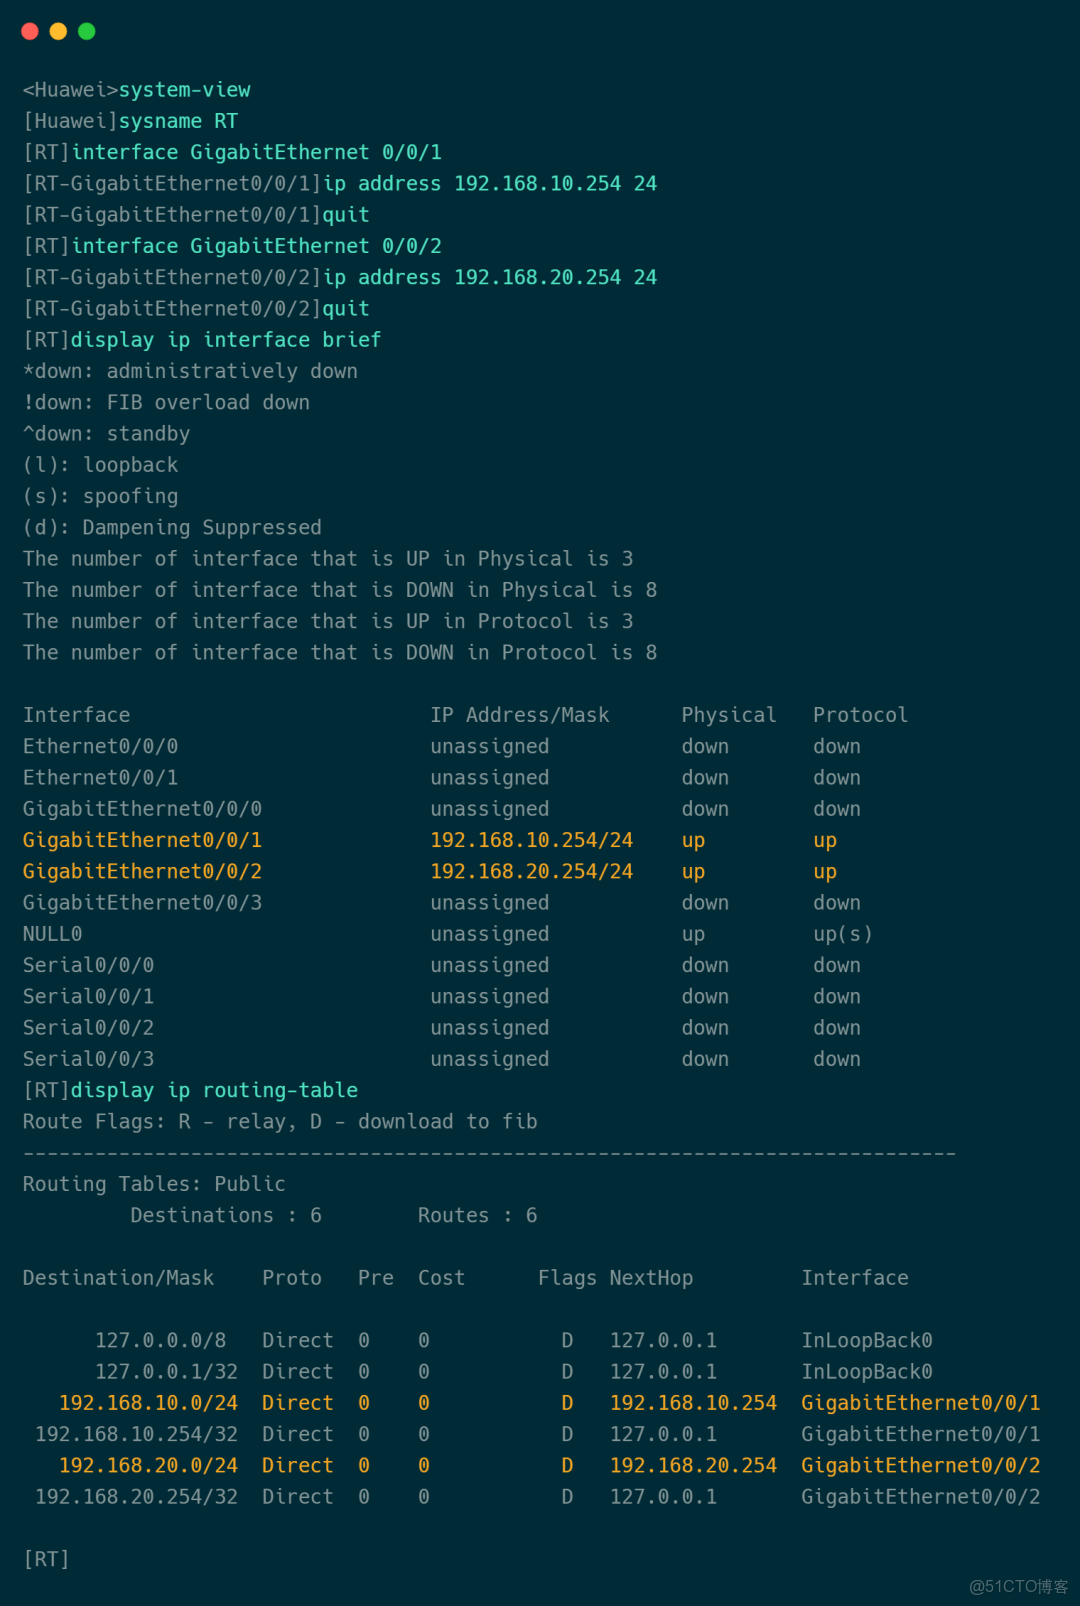Click the yellow minimize window button

point(58,32)
